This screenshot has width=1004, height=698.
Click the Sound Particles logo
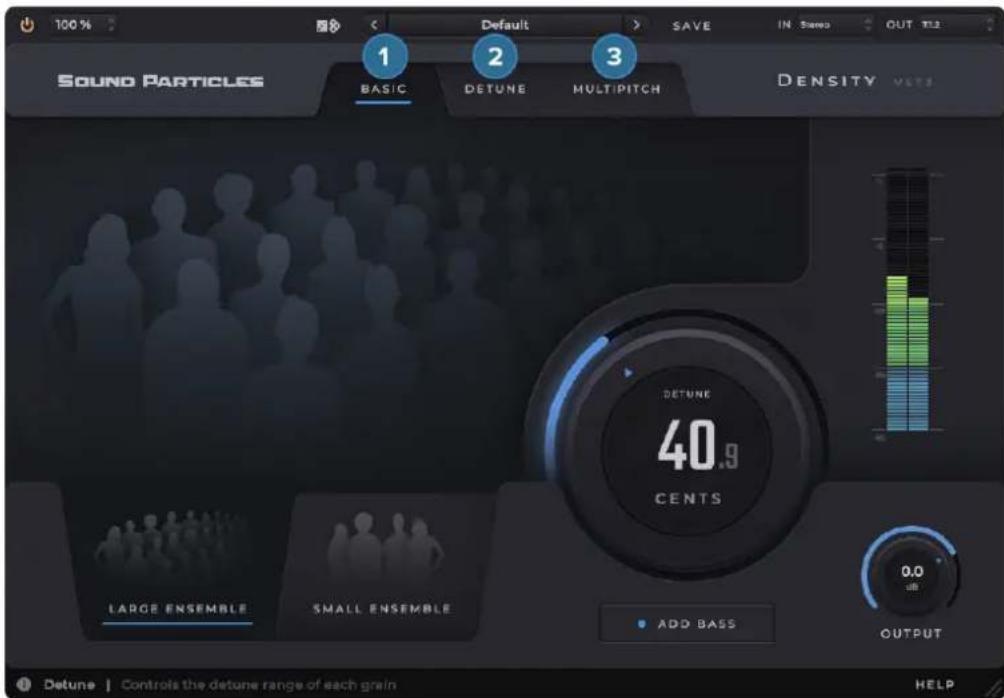[161, 81]
